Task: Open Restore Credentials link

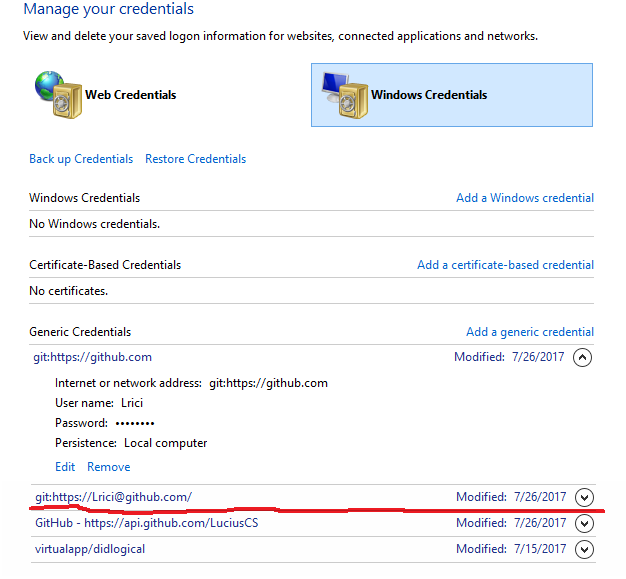Action: tap(196, 159)
